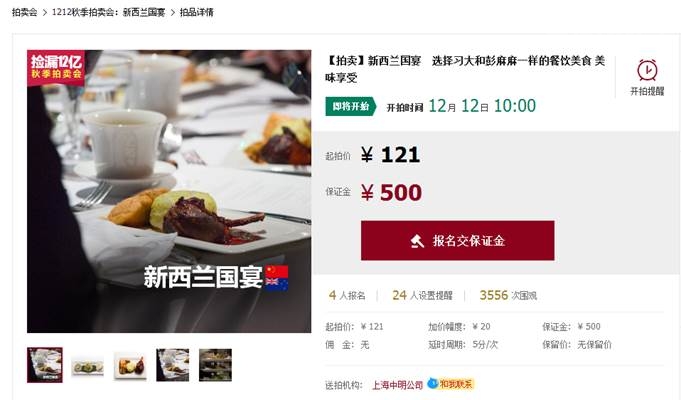
Task: Select the third thumbnail showing plated meat
Action: point(130,366)
